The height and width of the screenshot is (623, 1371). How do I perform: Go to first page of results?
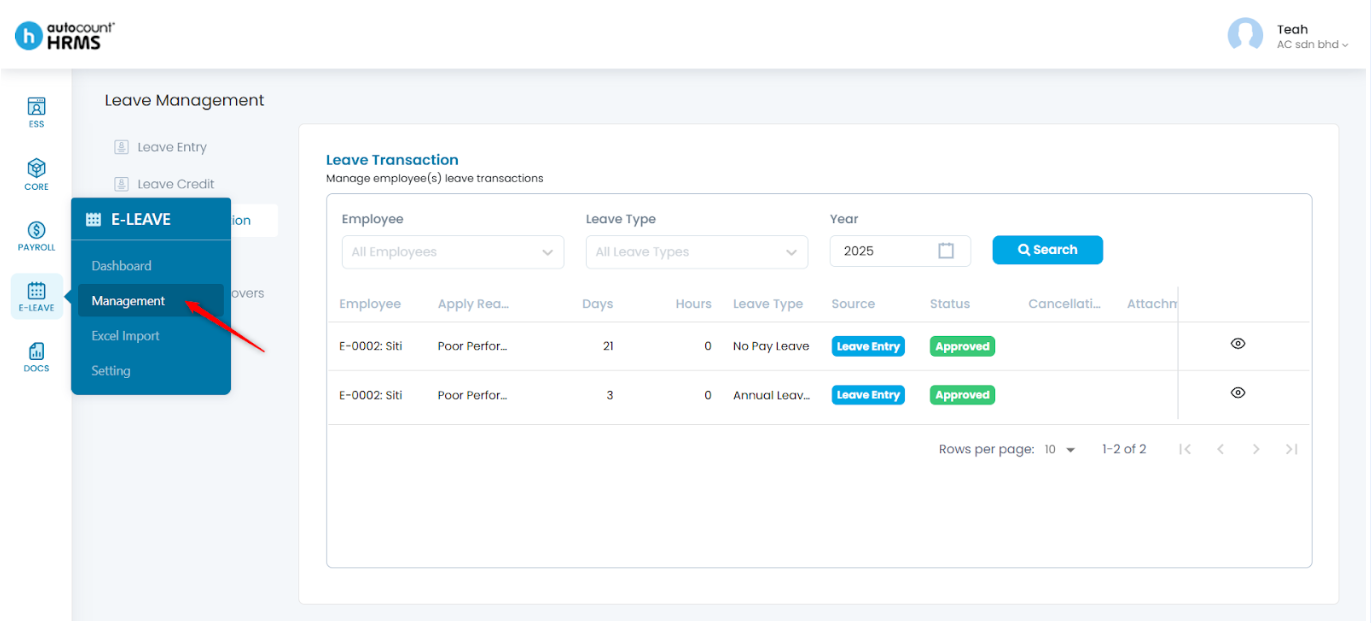click(x=1185, y=450)
